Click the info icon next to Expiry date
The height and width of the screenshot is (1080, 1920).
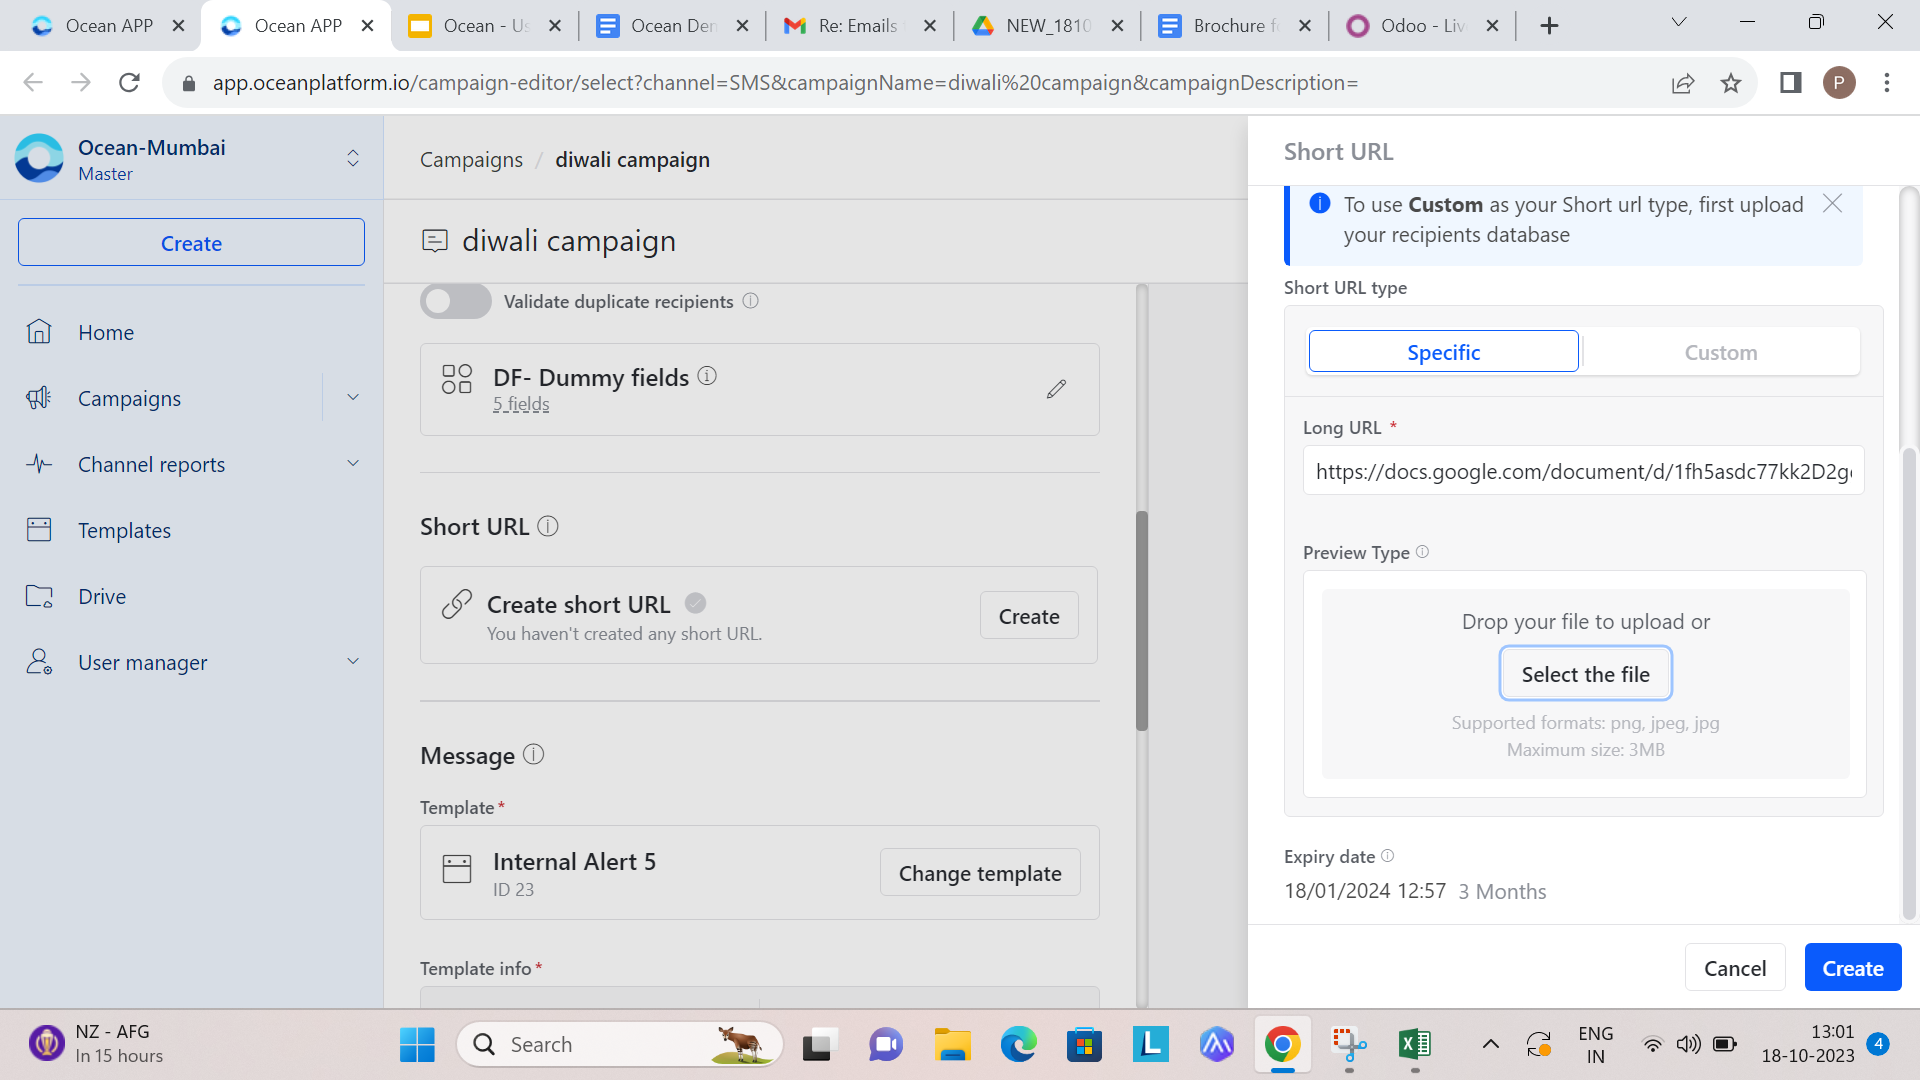[x=1387, y=856]
